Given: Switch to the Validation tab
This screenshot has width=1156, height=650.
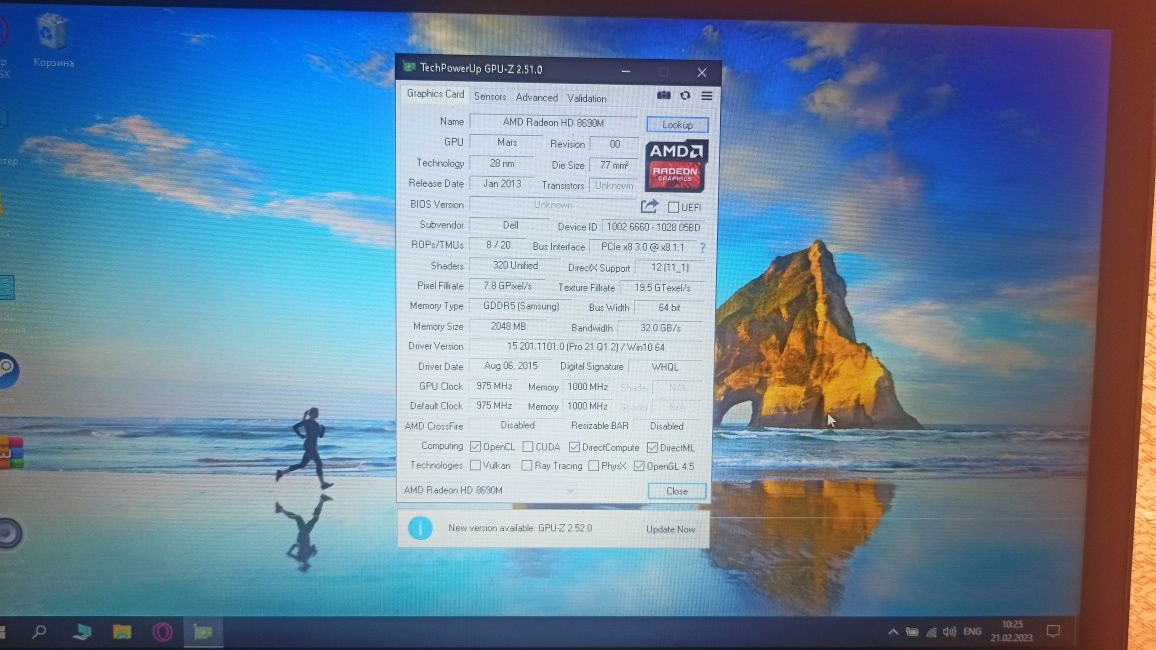Looking at the screenshot, I should [587, 98].
